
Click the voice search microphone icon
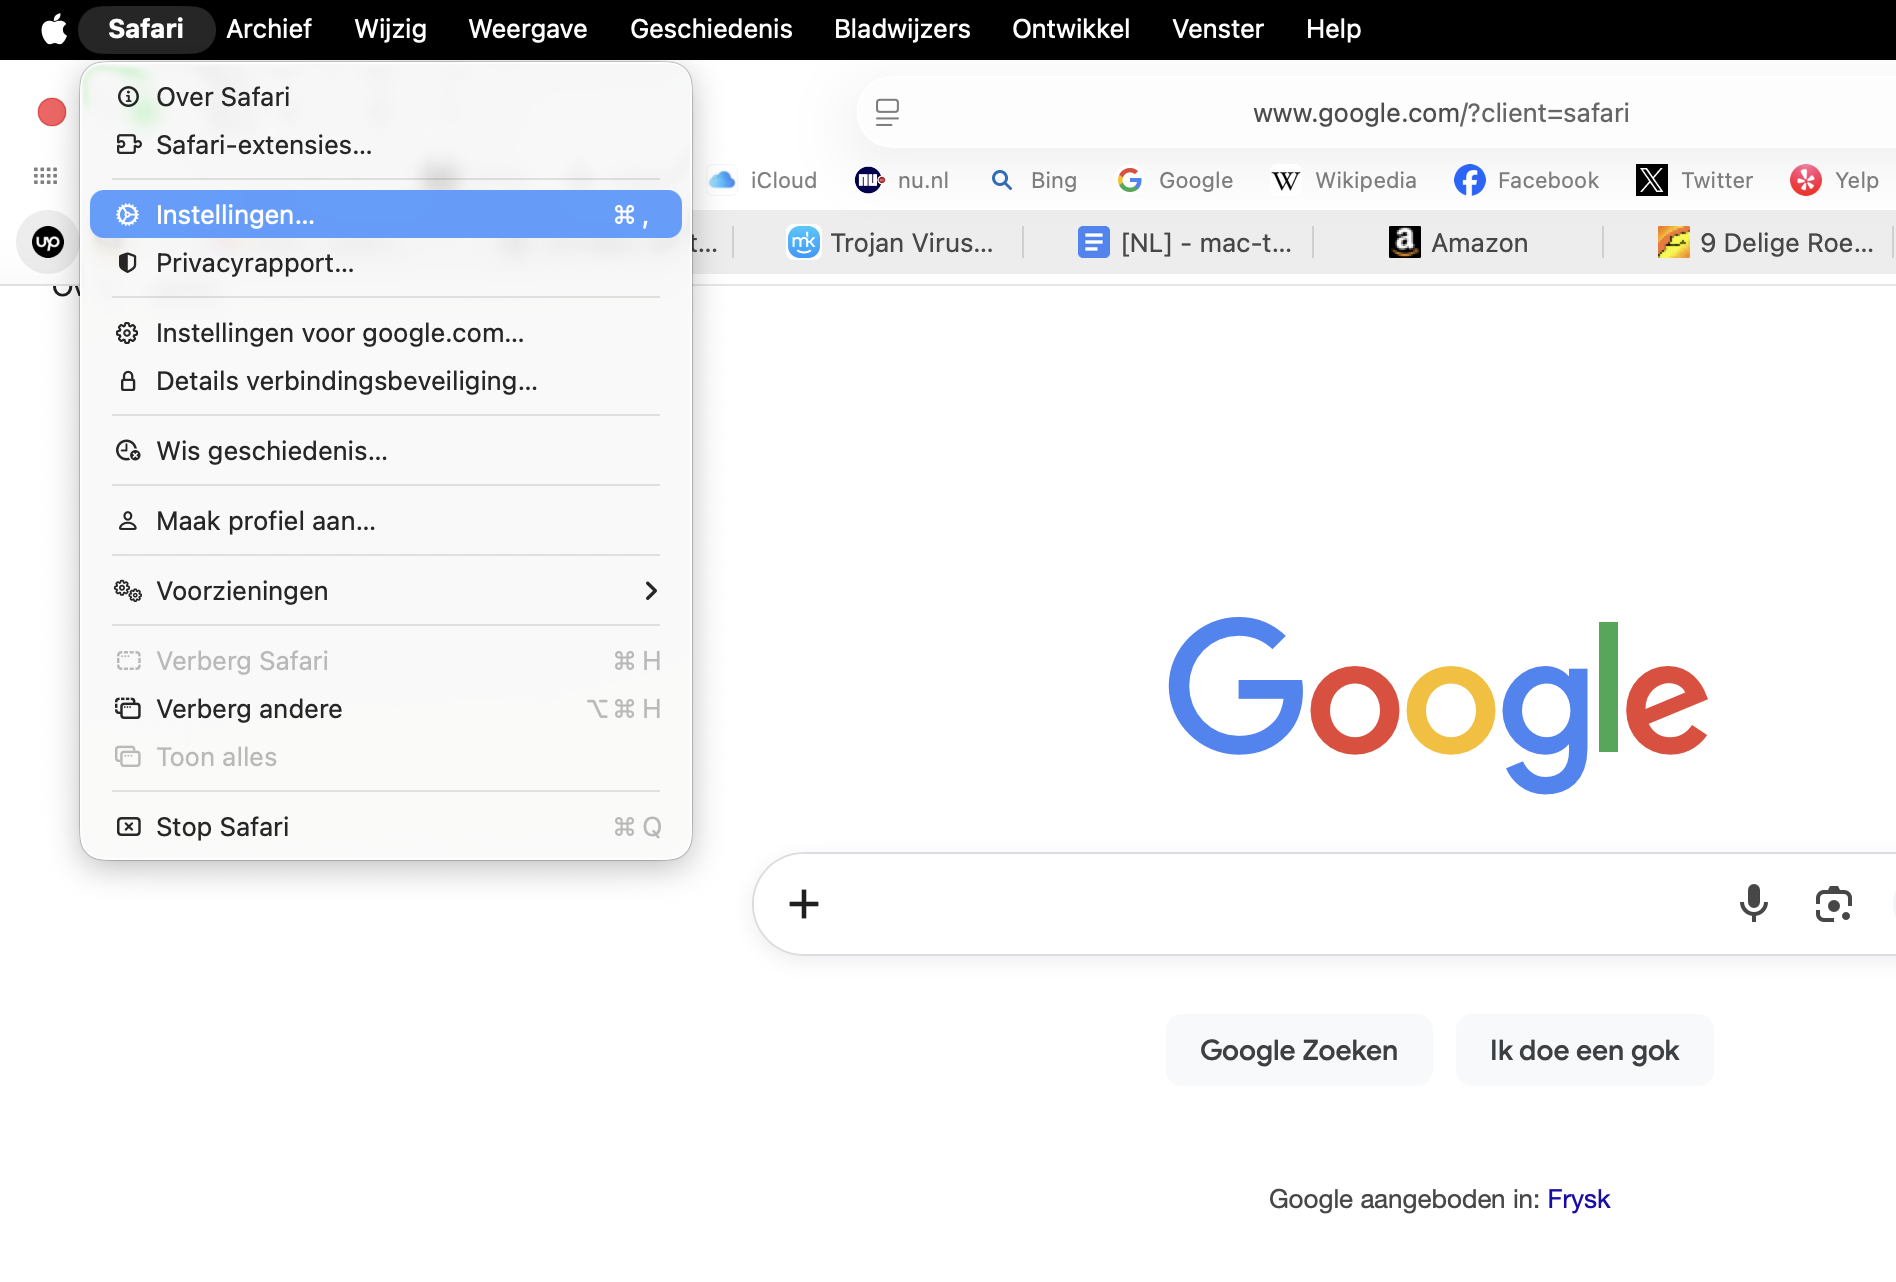click(x=1753, y=903)
